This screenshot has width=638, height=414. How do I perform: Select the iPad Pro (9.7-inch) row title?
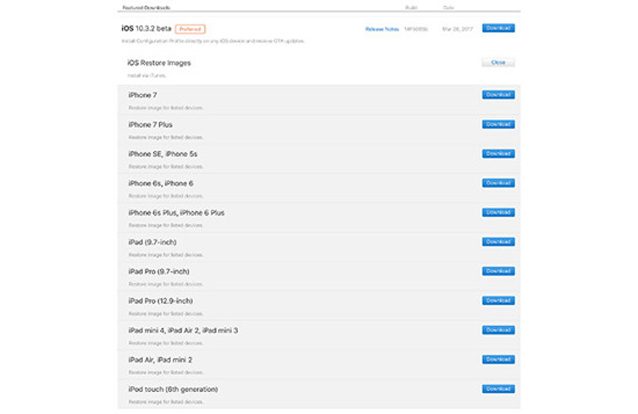click(159, 272)
